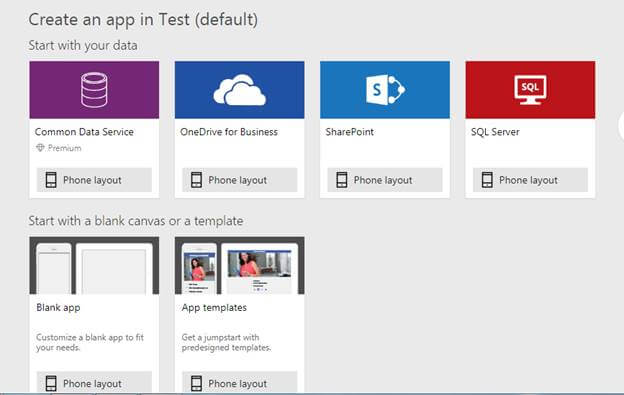Choose Phone layout for SQL Server
This screenshot has width=624, height=395.
click(x=530, y=180)
